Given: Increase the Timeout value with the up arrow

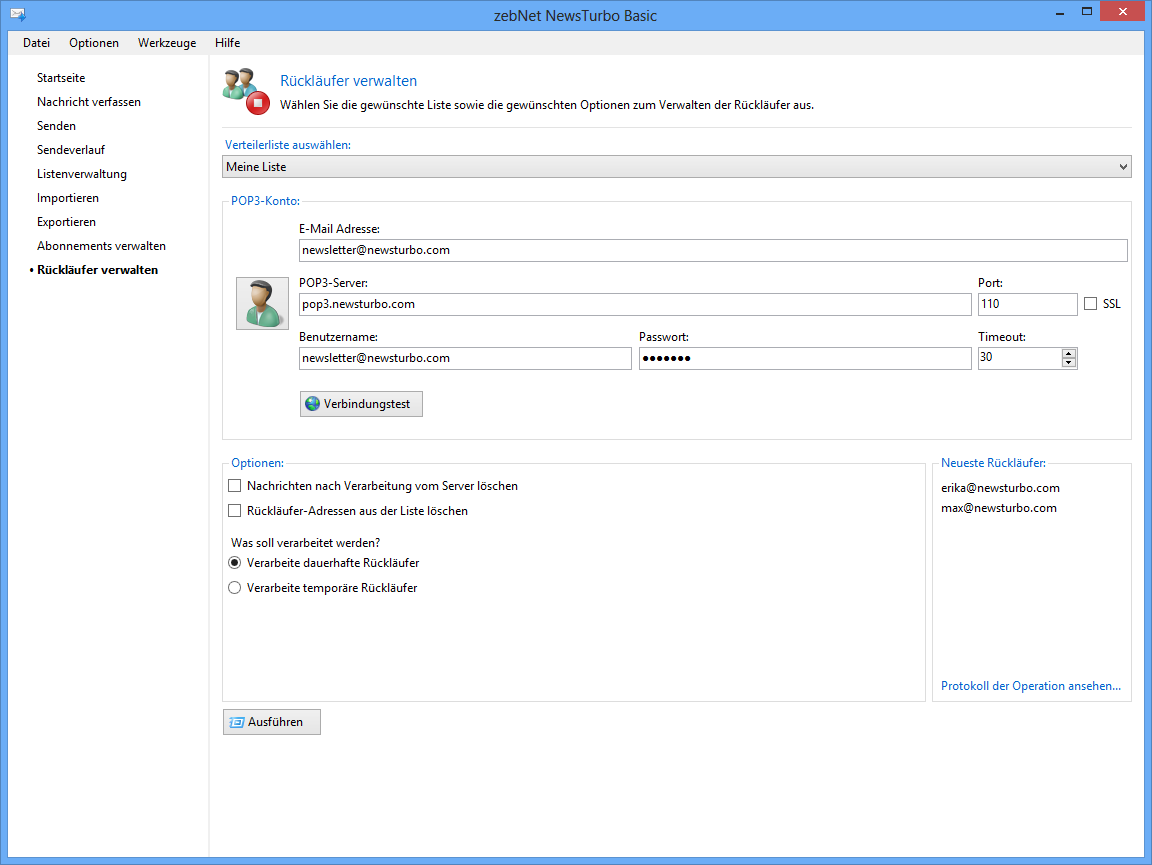Looking at the screenshot, I should pyautogui.click(x=1069, y=353).
